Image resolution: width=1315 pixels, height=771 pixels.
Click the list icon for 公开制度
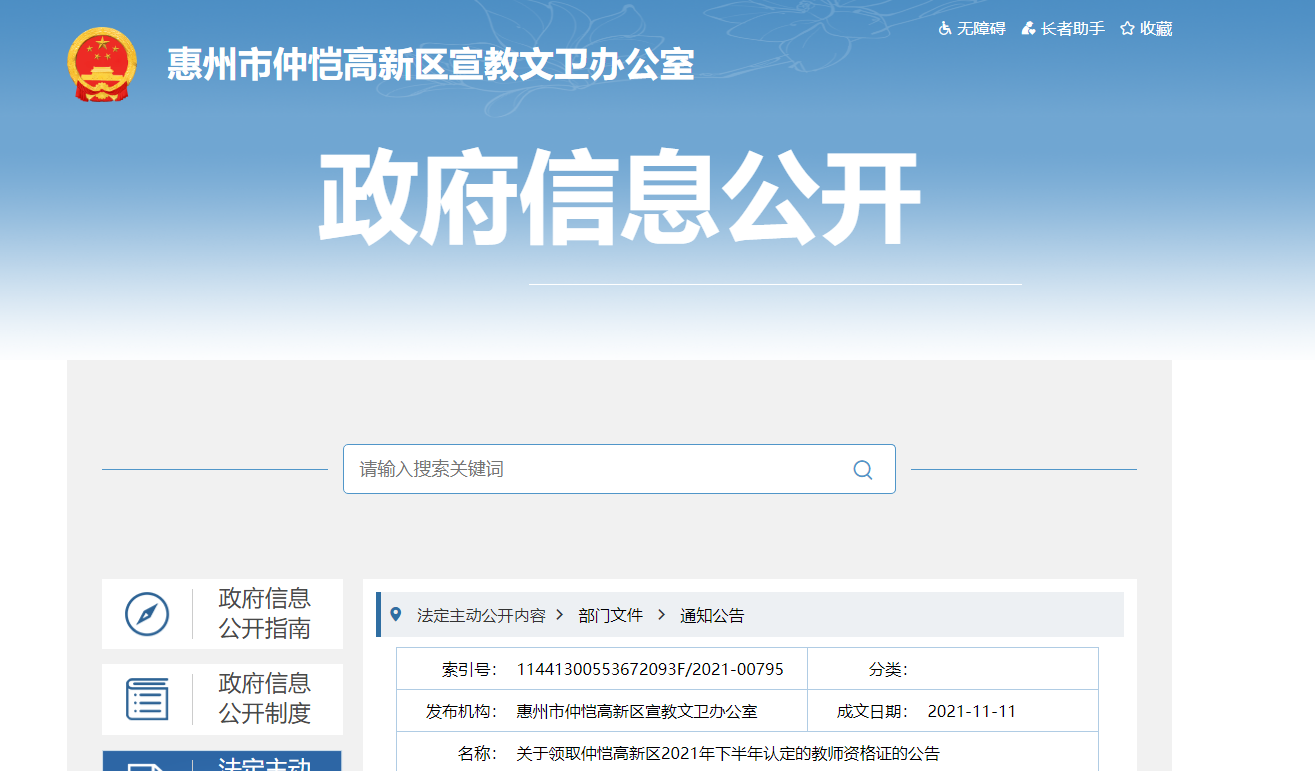(147, 698)
